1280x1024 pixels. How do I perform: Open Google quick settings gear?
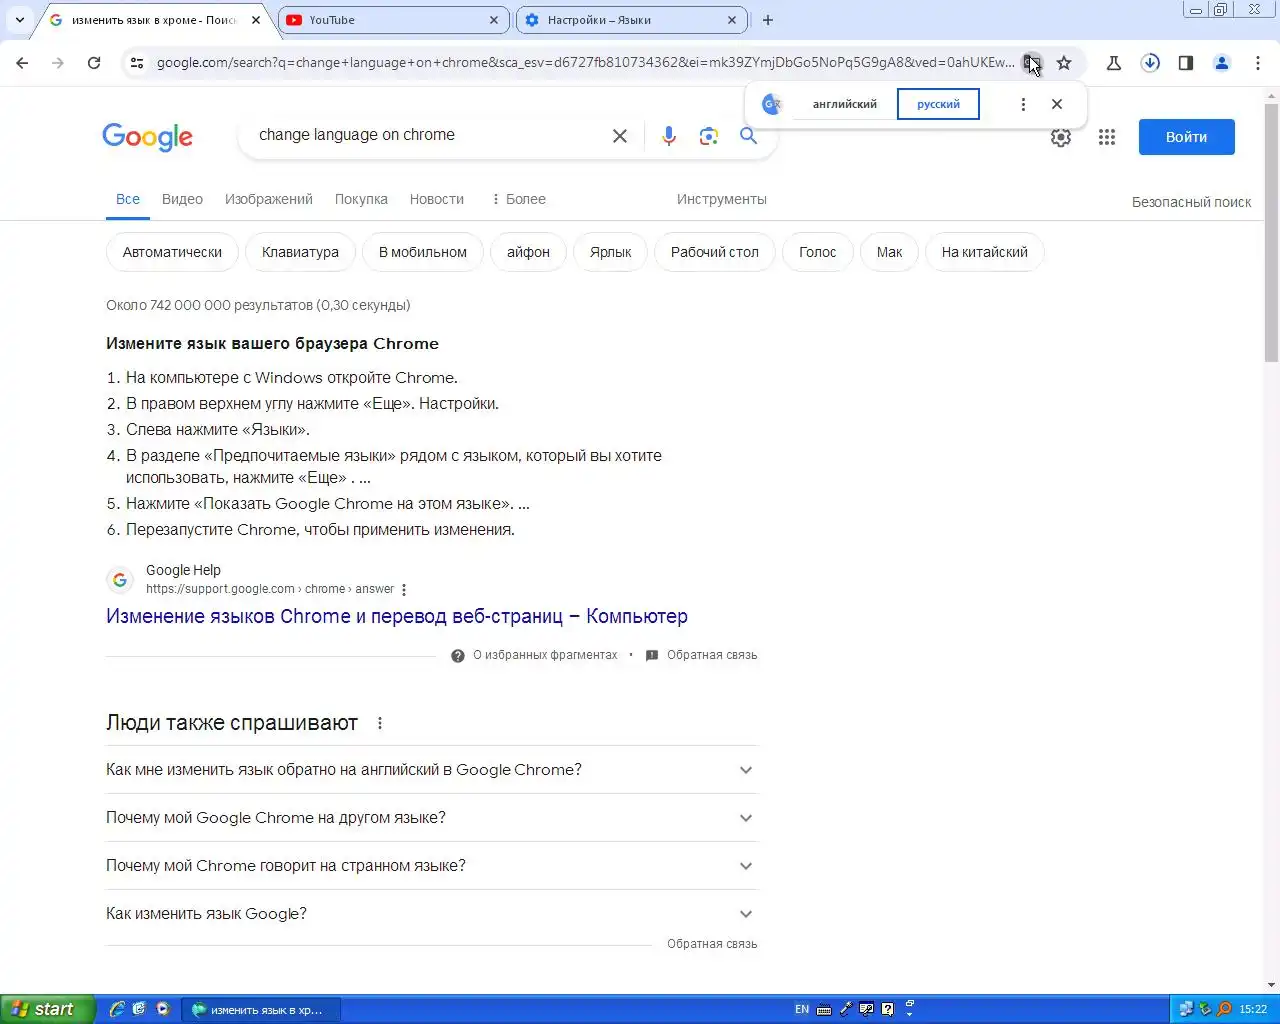point(1061,137)
